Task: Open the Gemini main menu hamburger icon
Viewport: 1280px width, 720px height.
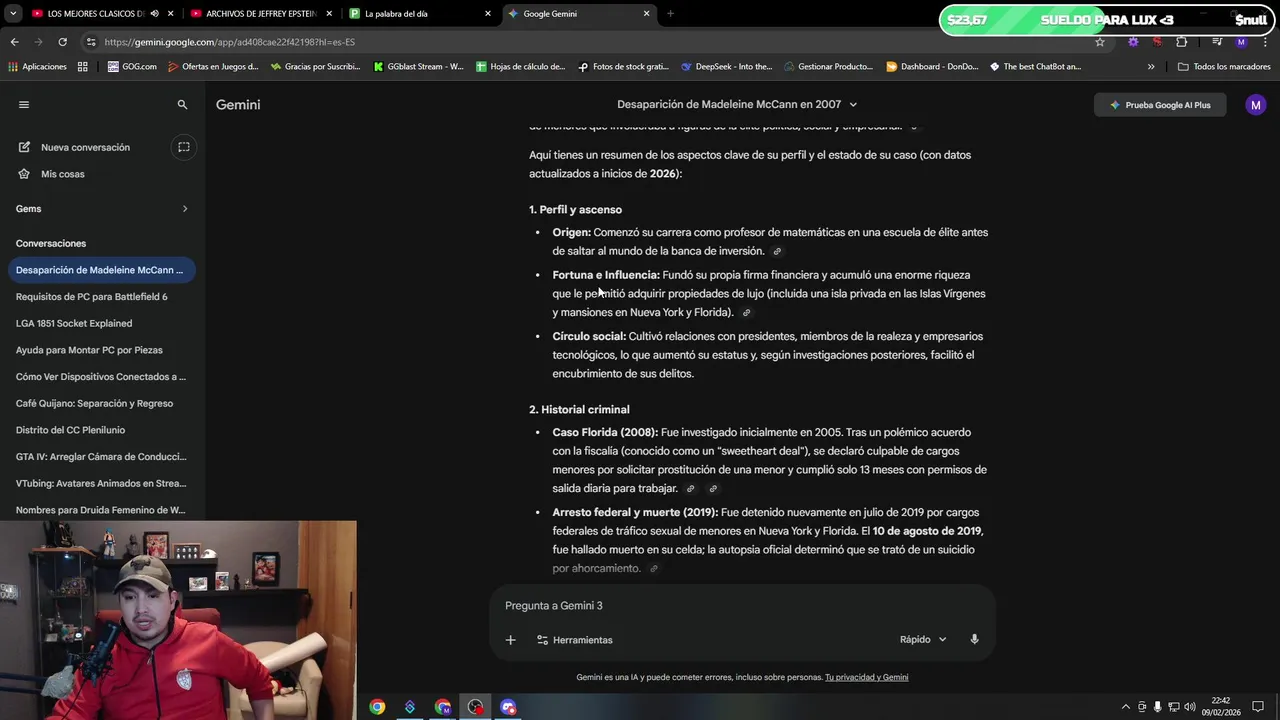Action: click(24, 104)
